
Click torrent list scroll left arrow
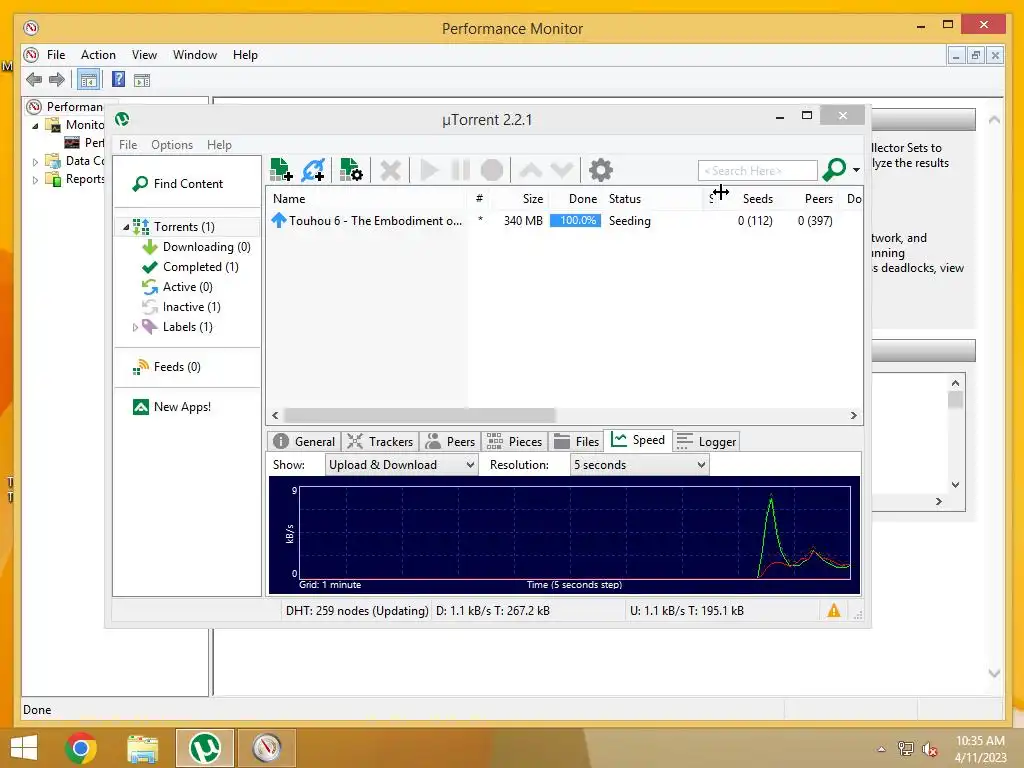tap(275, 415)
